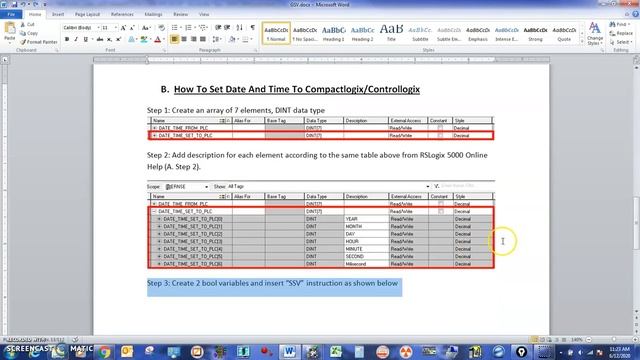Save the document from Quick Access toolbar
This screenshot has height=360, width=640.
(x=14, y=4)
